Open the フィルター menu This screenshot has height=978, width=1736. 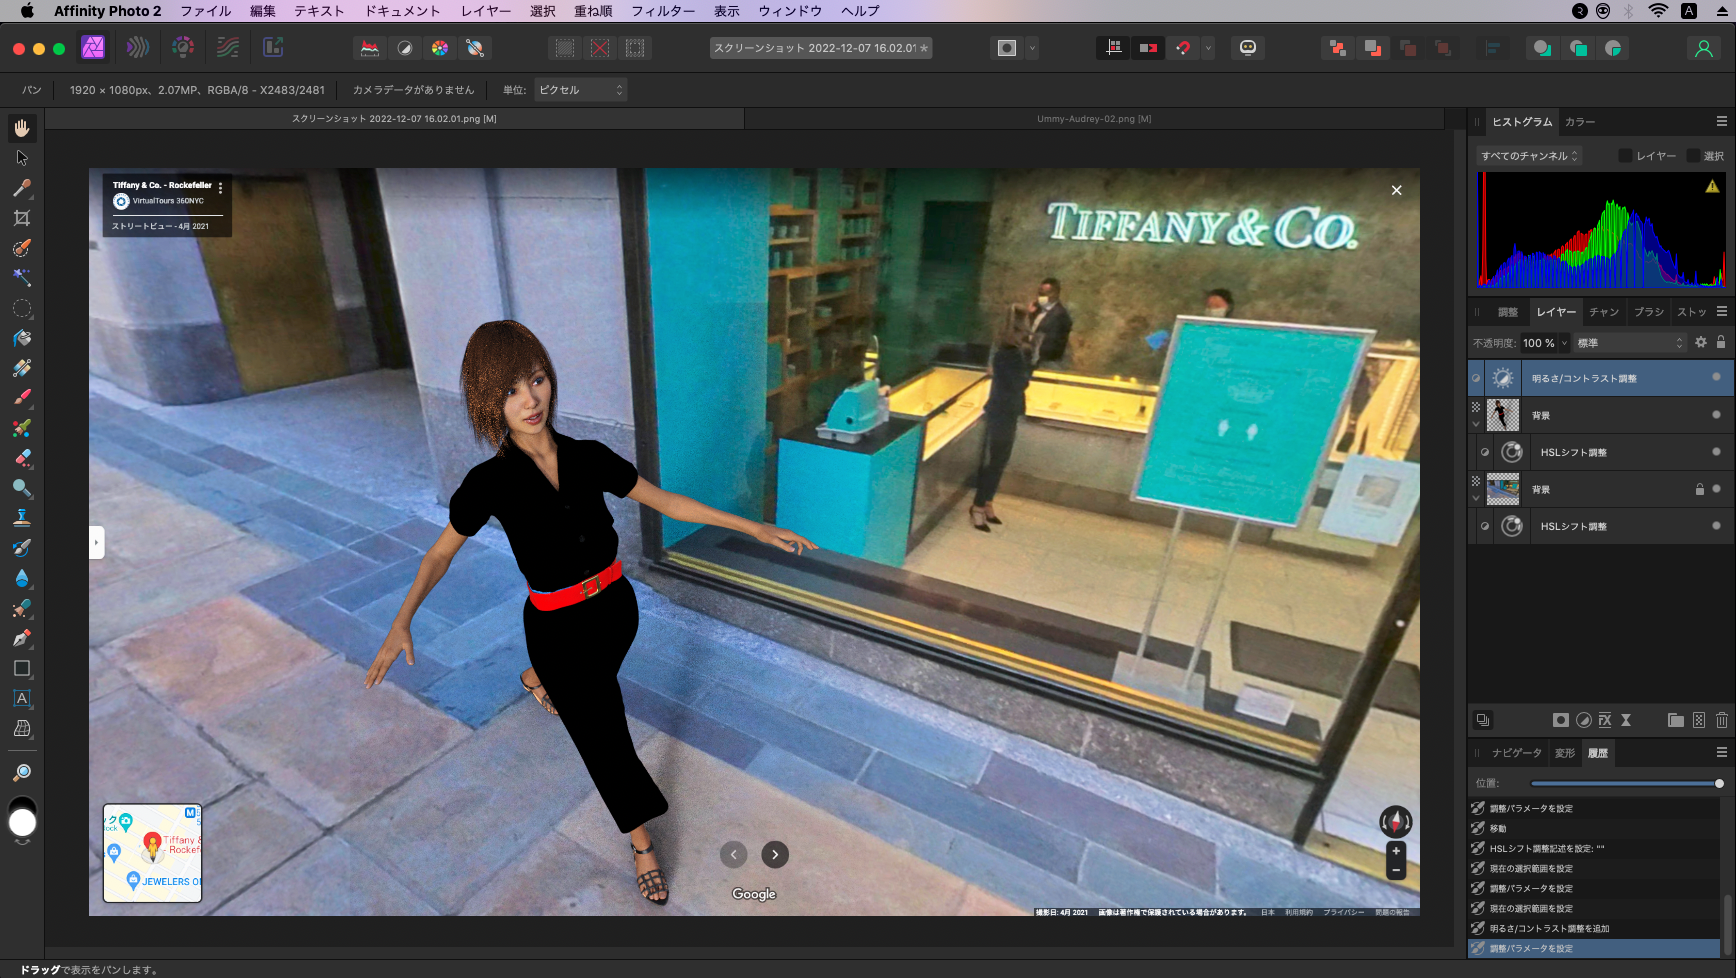click(663, 11)
